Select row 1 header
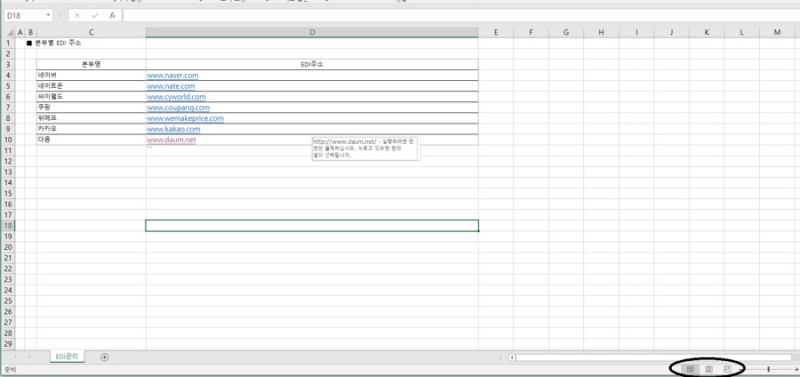The image size is (800, 377). click(8, 43)
